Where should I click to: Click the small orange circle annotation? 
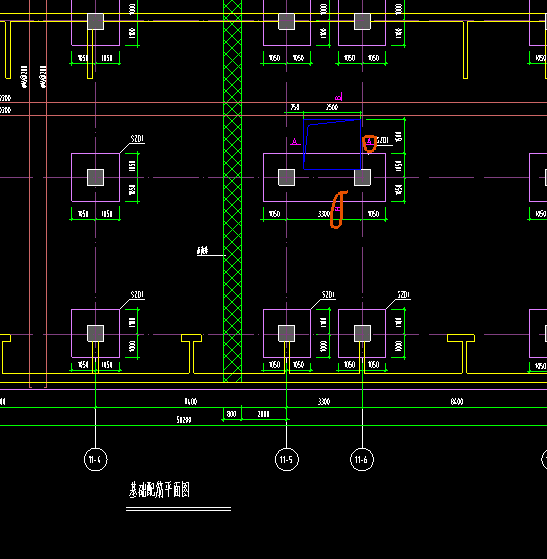[x=369, y=143]
